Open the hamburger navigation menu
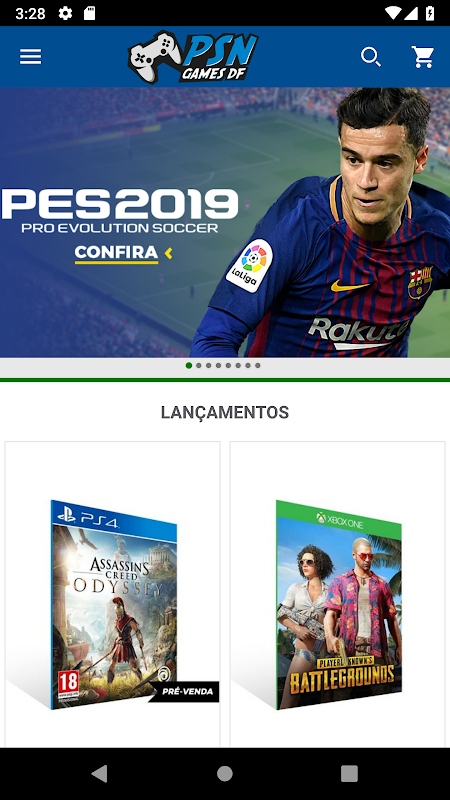 coord(31,56)
